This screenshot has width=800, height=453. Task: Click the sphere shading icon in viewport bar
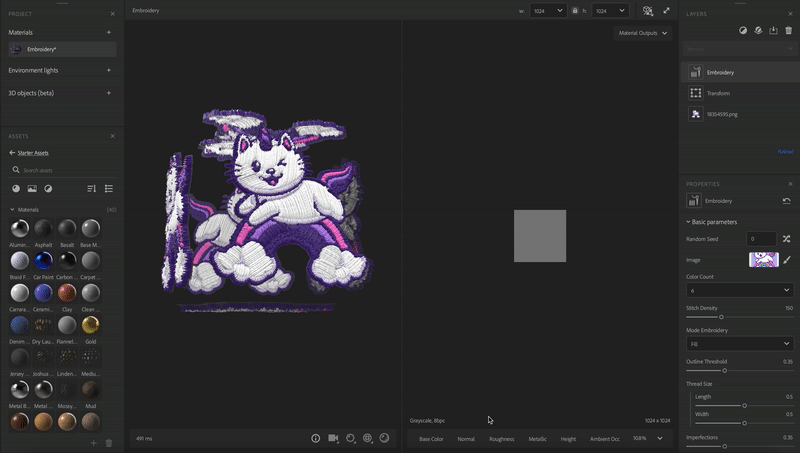(x=385, y=438)
